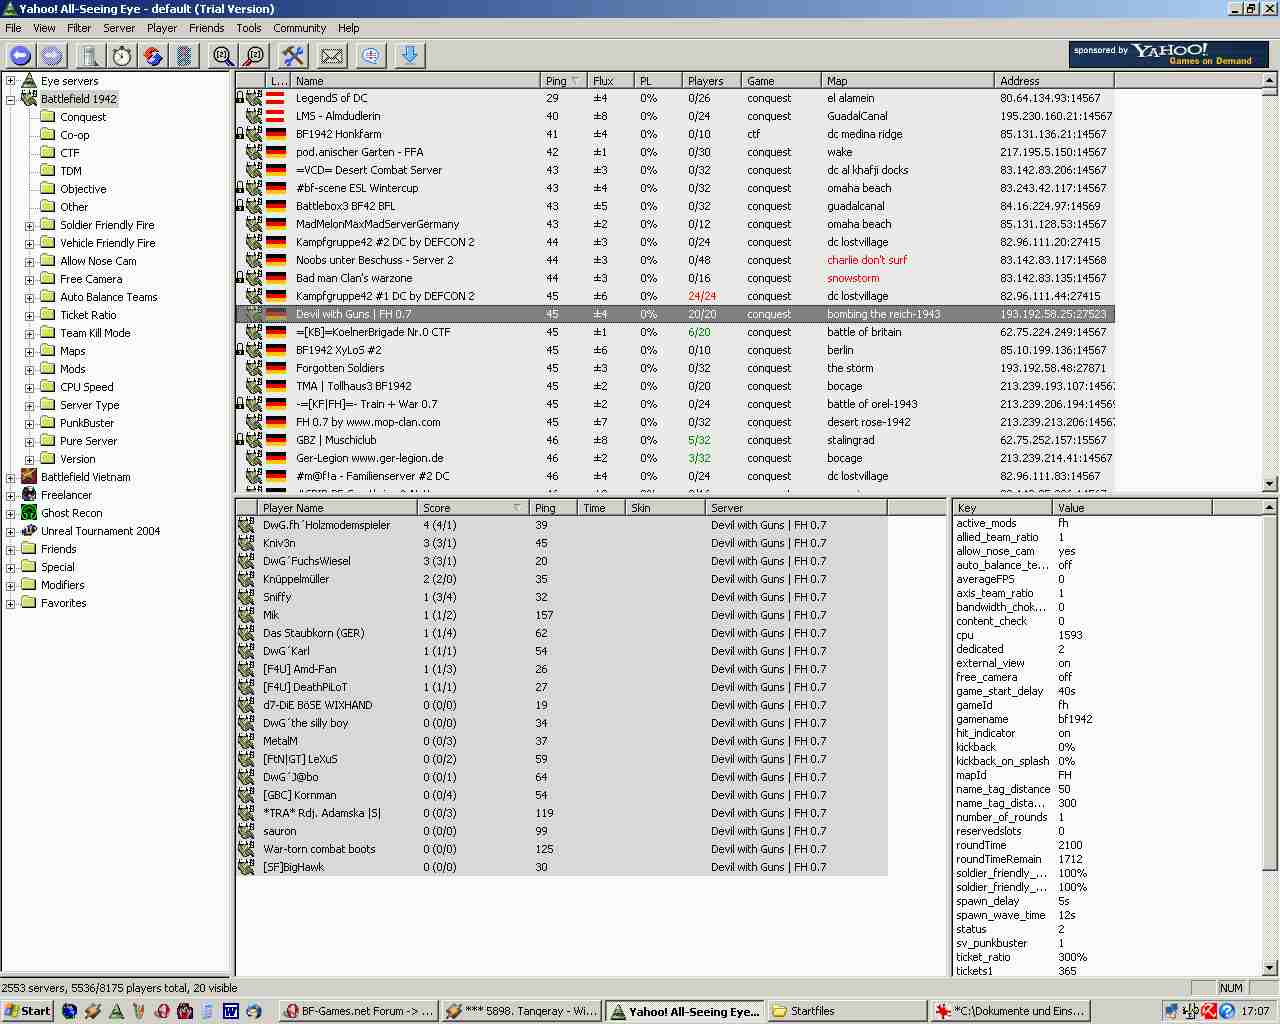
Task: Expand the Battlefield Vietnam tree node
Action: point(11,477)
